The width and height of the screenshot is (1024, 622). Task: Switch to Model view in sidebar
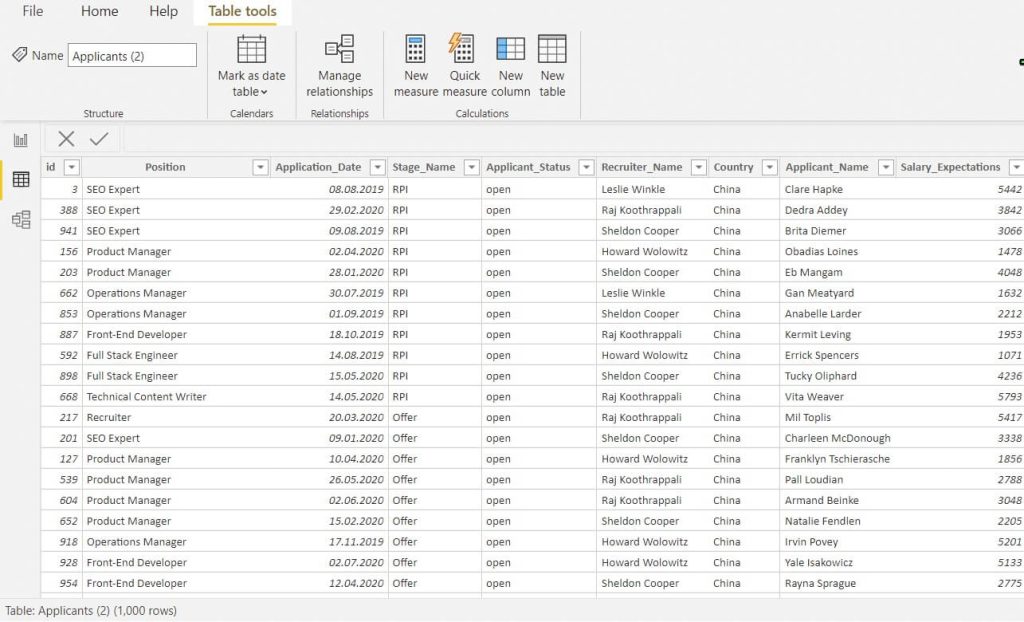(x=21, y=219)
